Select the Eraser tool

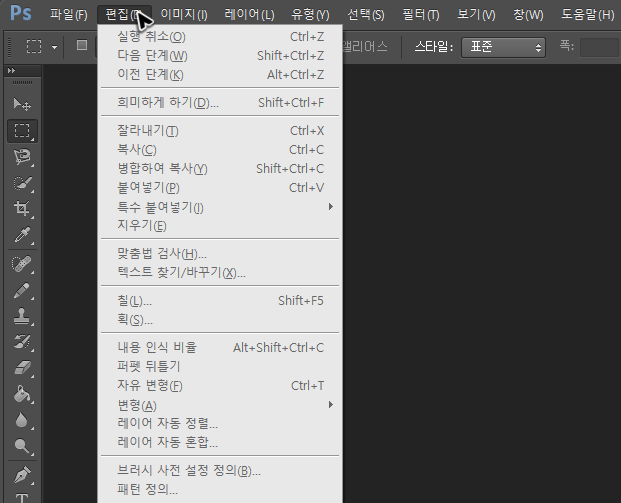pyautogui.click(x=22, y=368)
